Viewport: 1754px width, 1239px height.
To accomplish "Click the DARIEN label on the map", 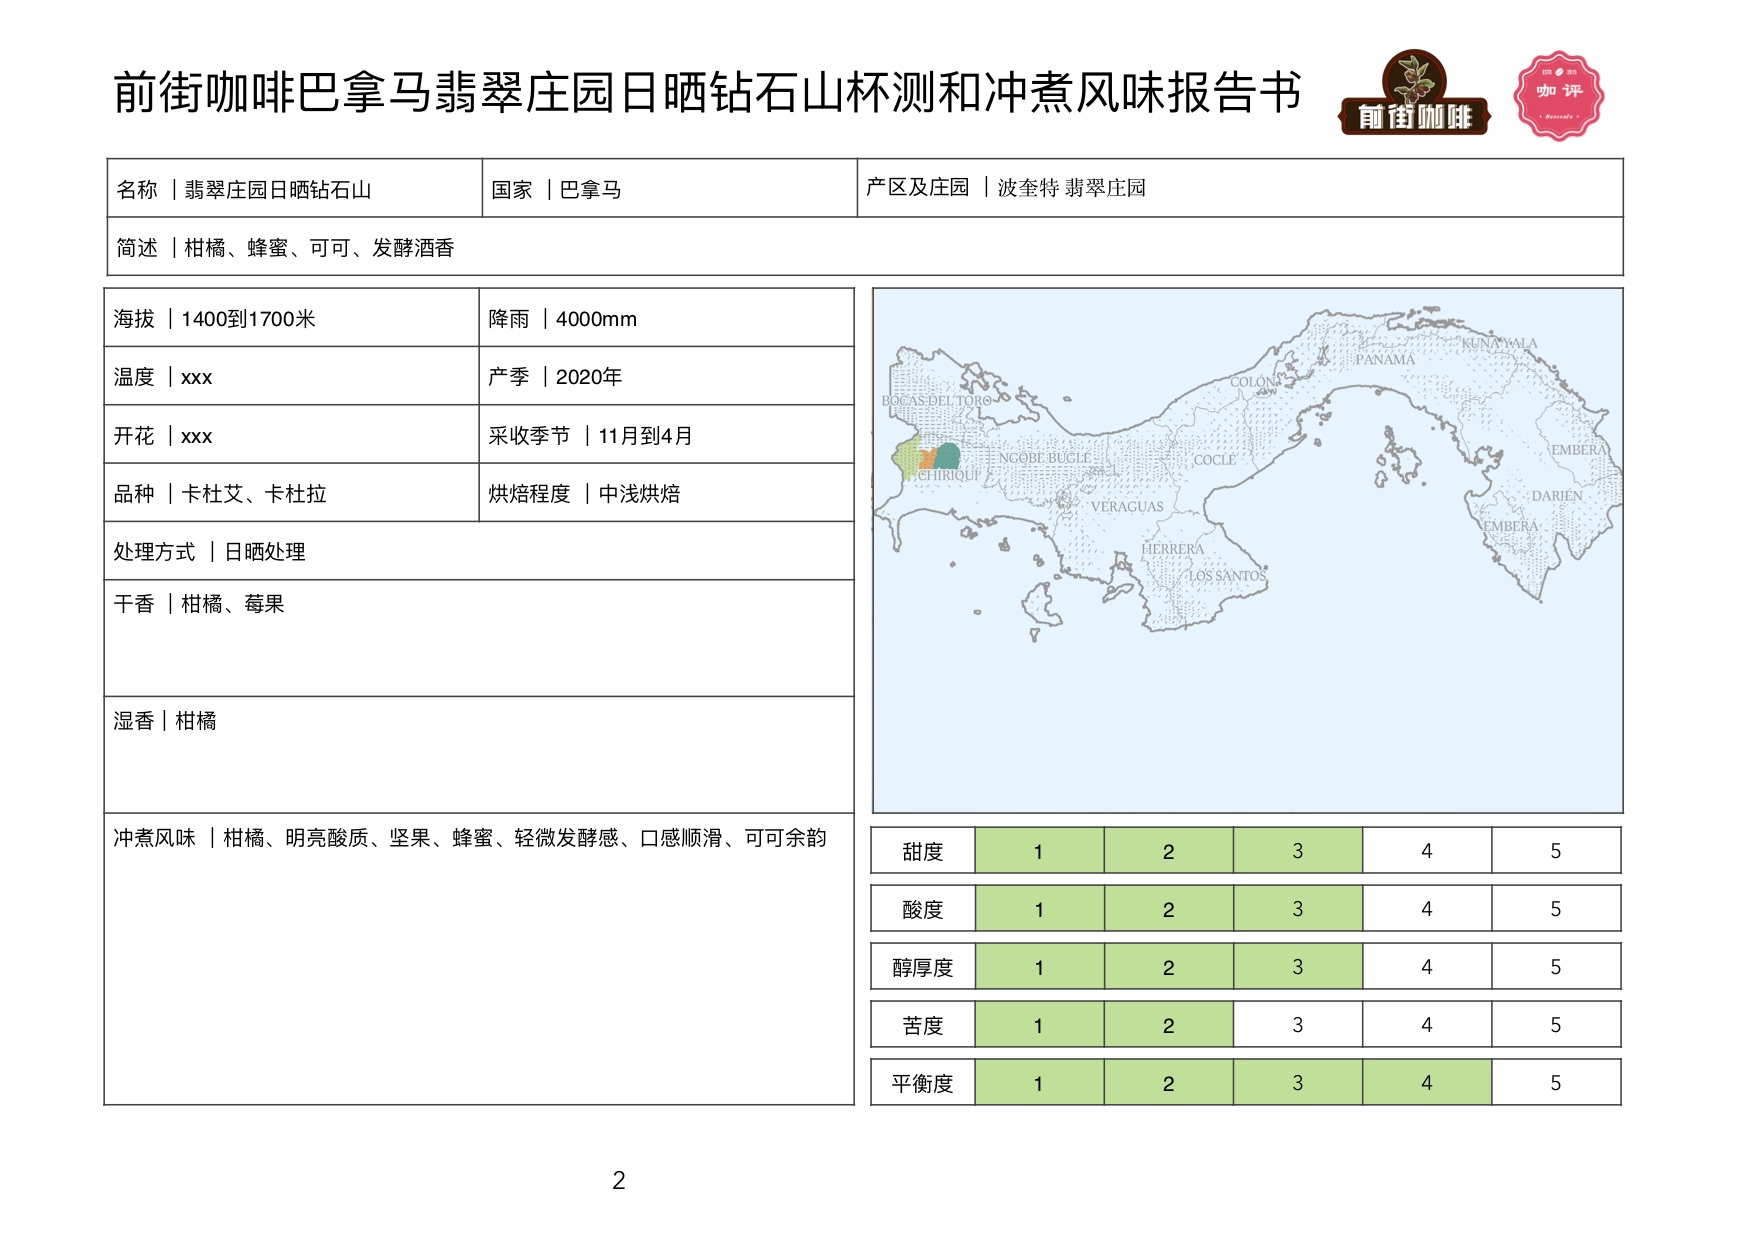I will coord(1557,496).
